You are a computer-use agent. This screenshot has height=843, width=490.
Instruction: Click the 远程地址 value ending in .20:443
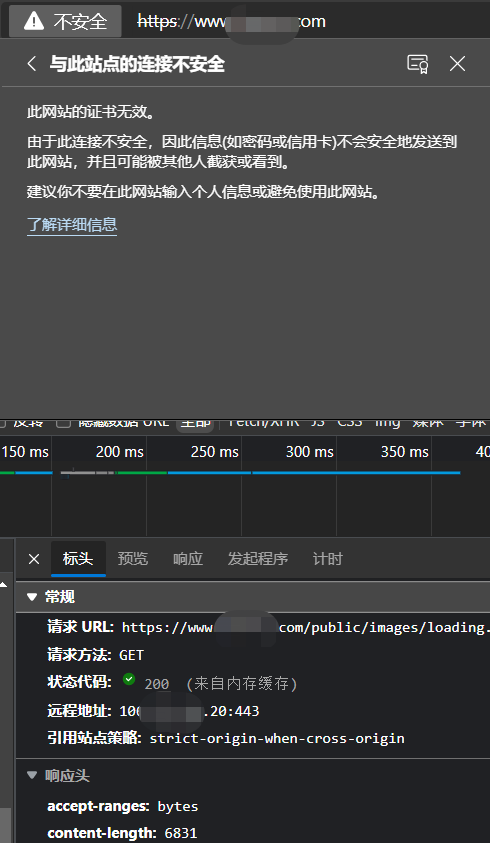[189, 711]
